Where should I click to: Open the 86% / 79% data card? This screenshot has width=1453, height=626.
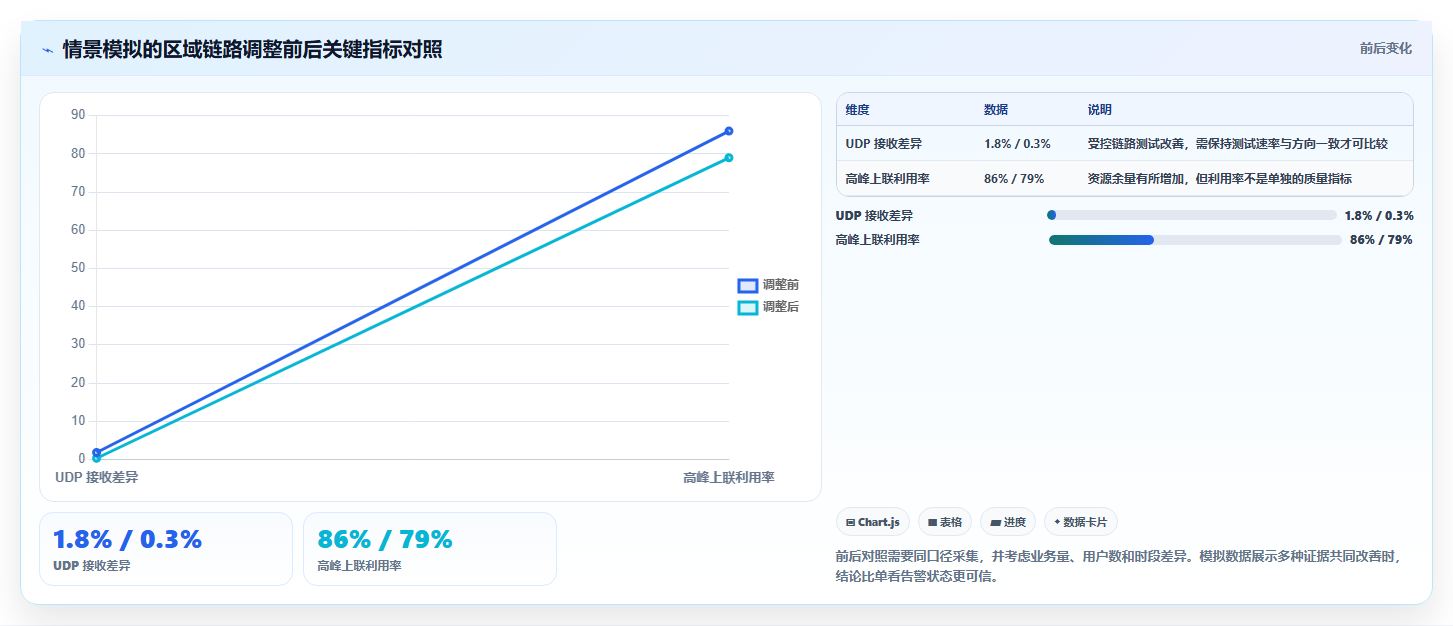430,549
